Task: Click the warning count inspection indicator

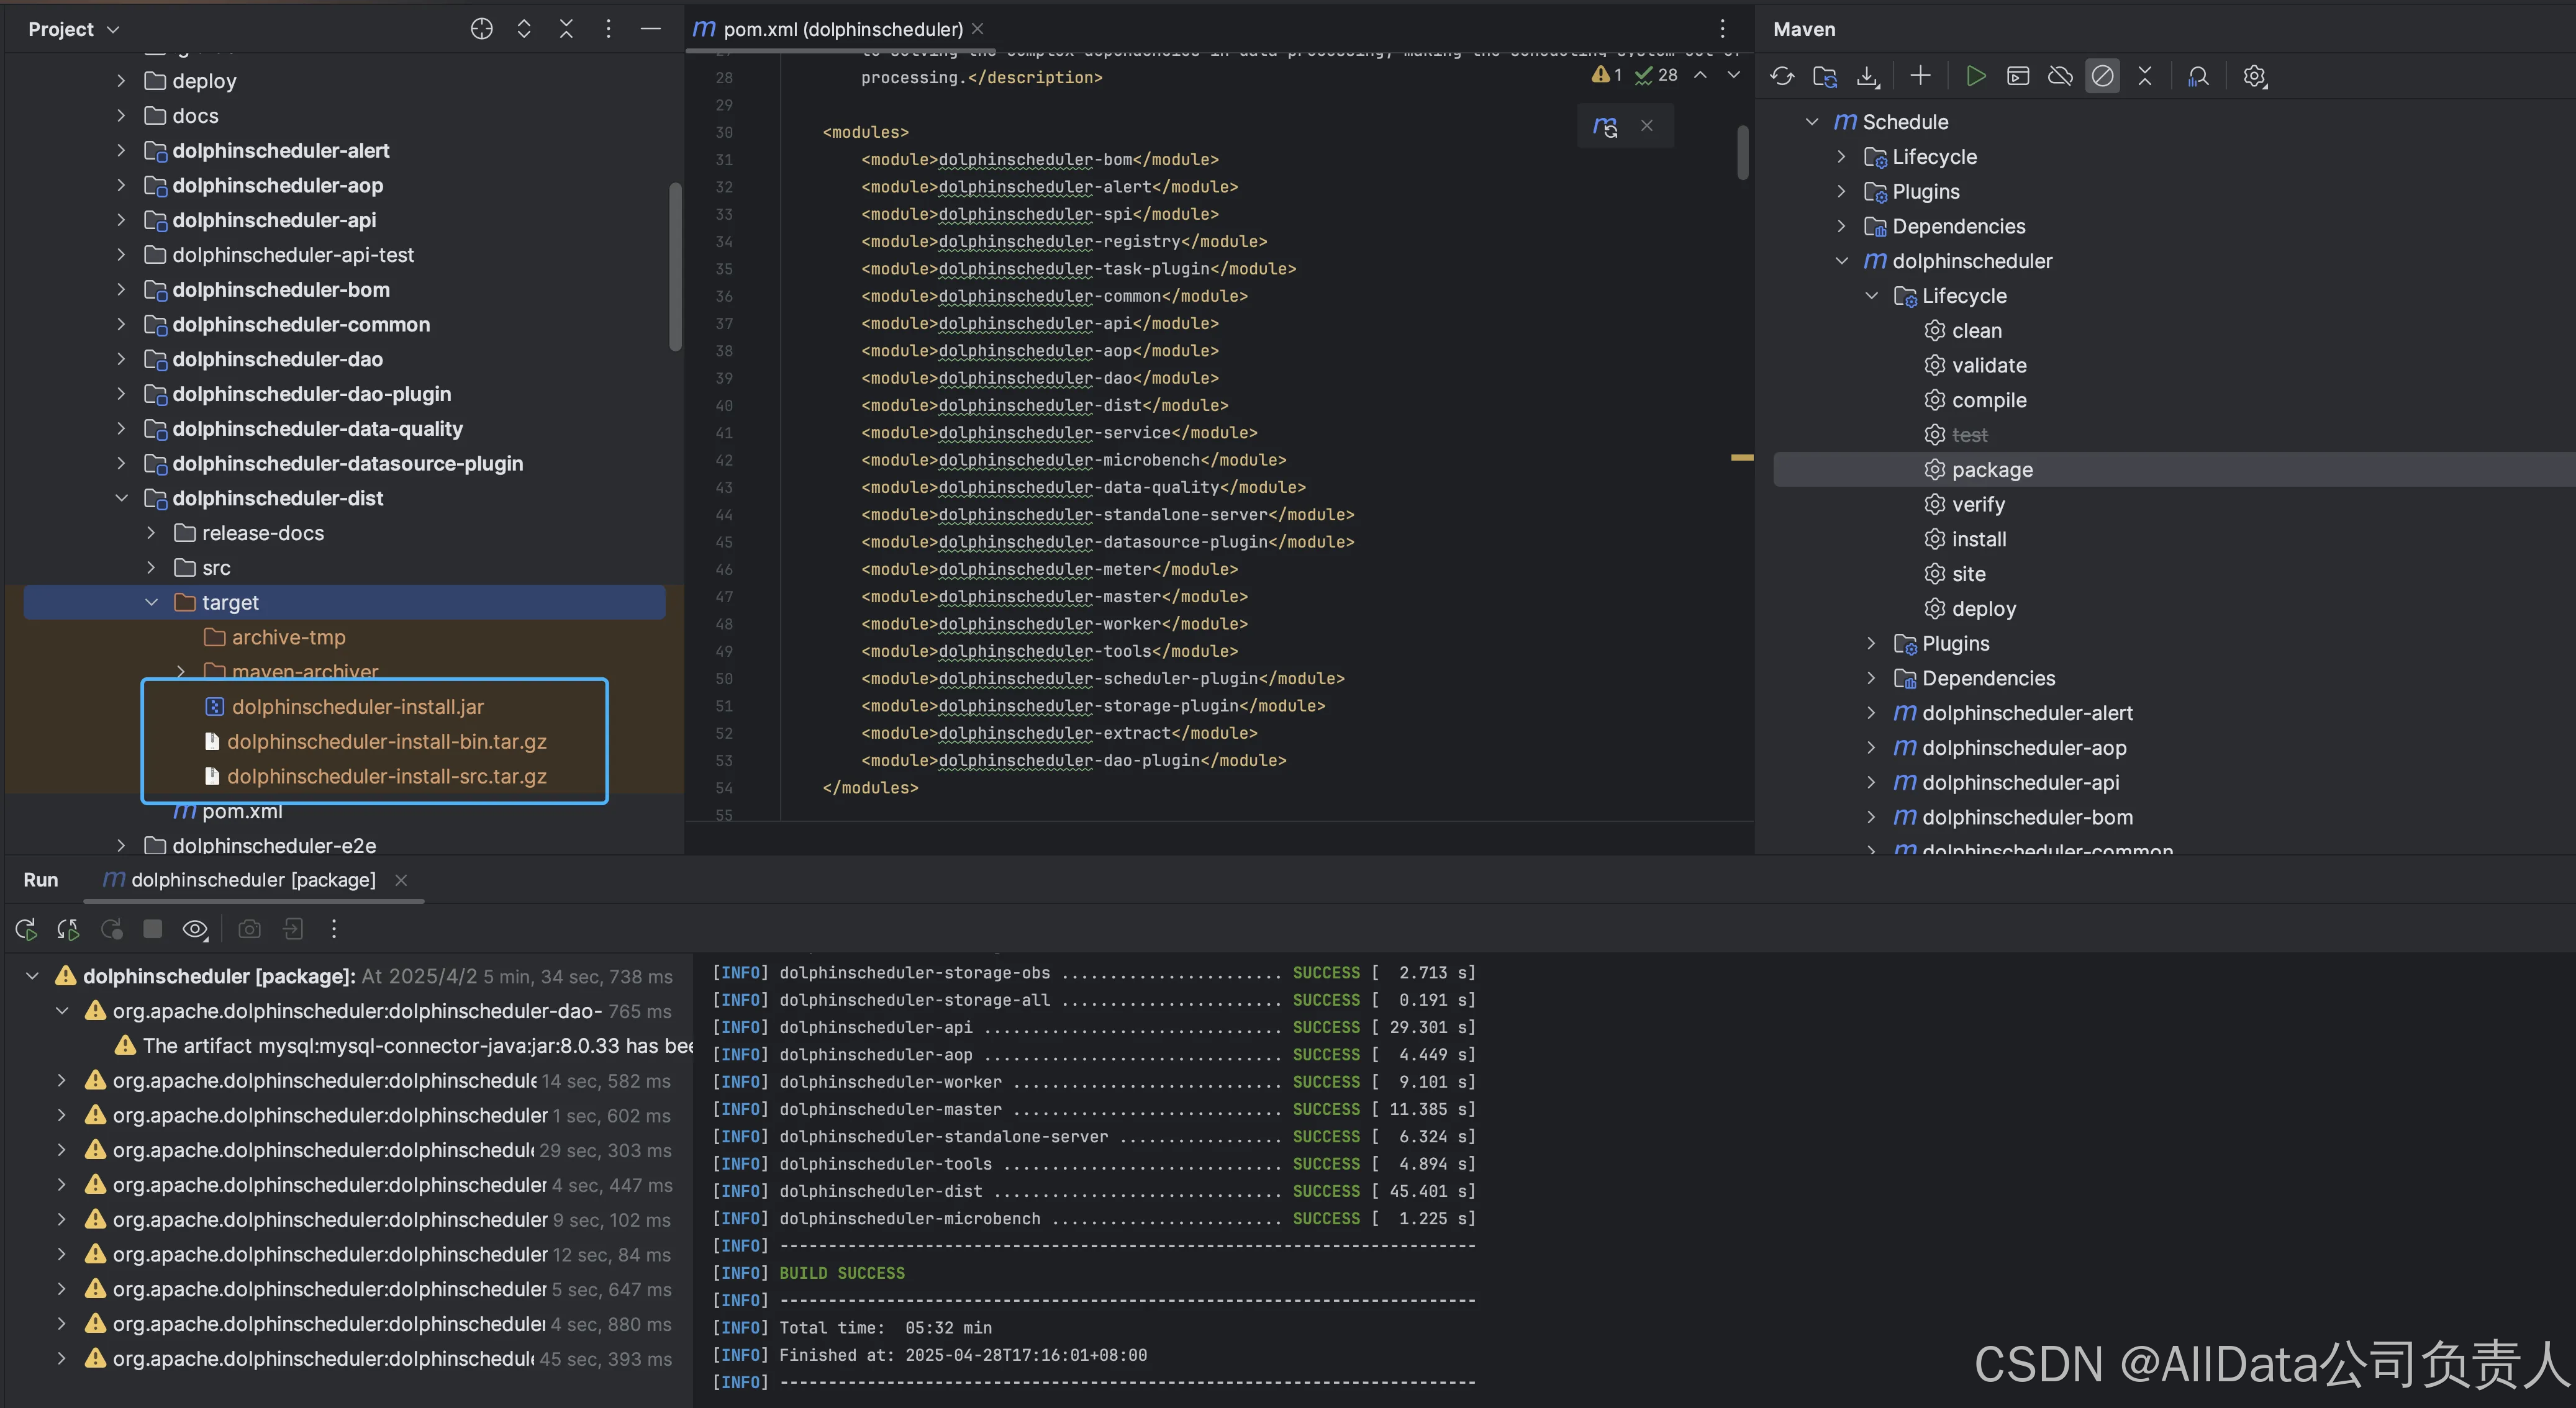Action: point(1607,75)
